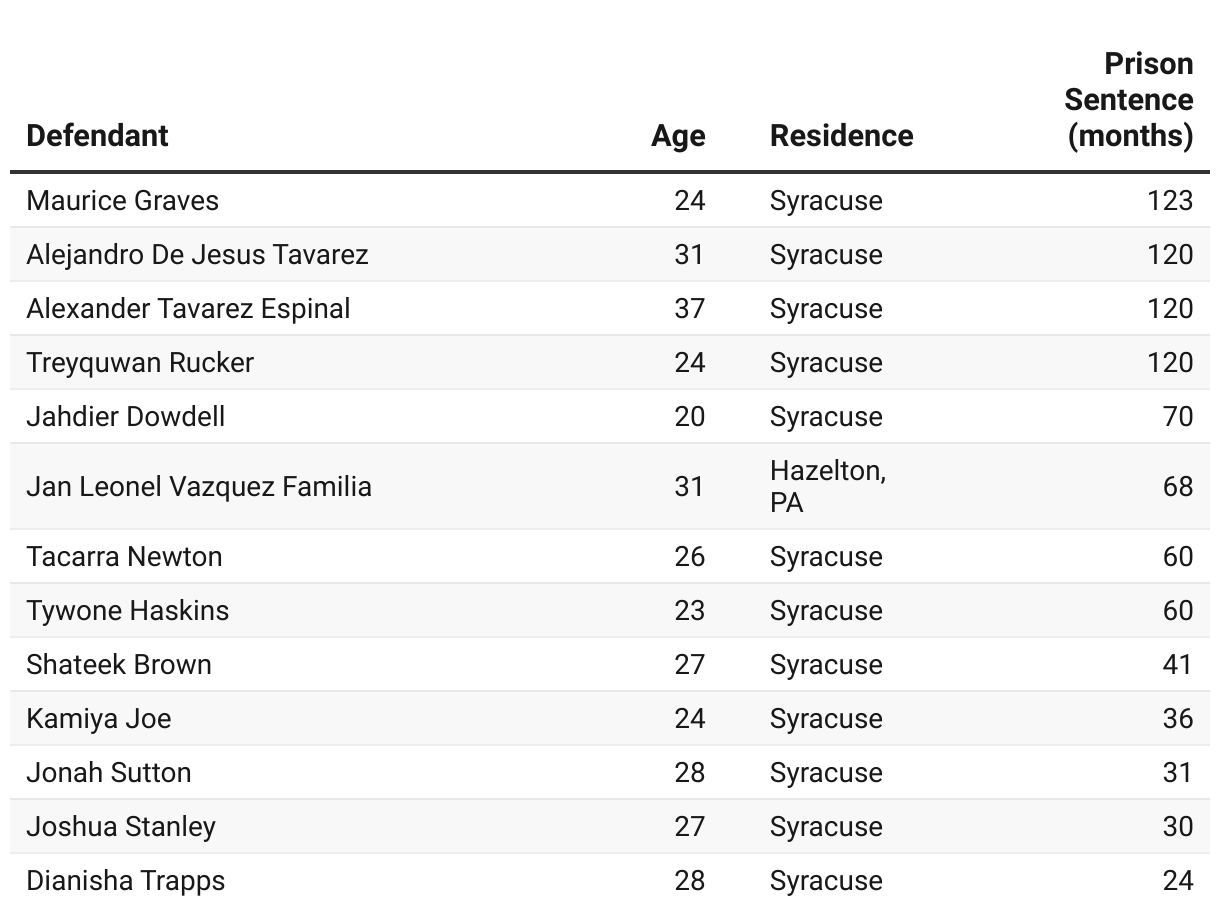The image size is (1220, 916).
Task: Select the Jan Leonel Vazquez Familia cell
Action: [x=199, y=487]
